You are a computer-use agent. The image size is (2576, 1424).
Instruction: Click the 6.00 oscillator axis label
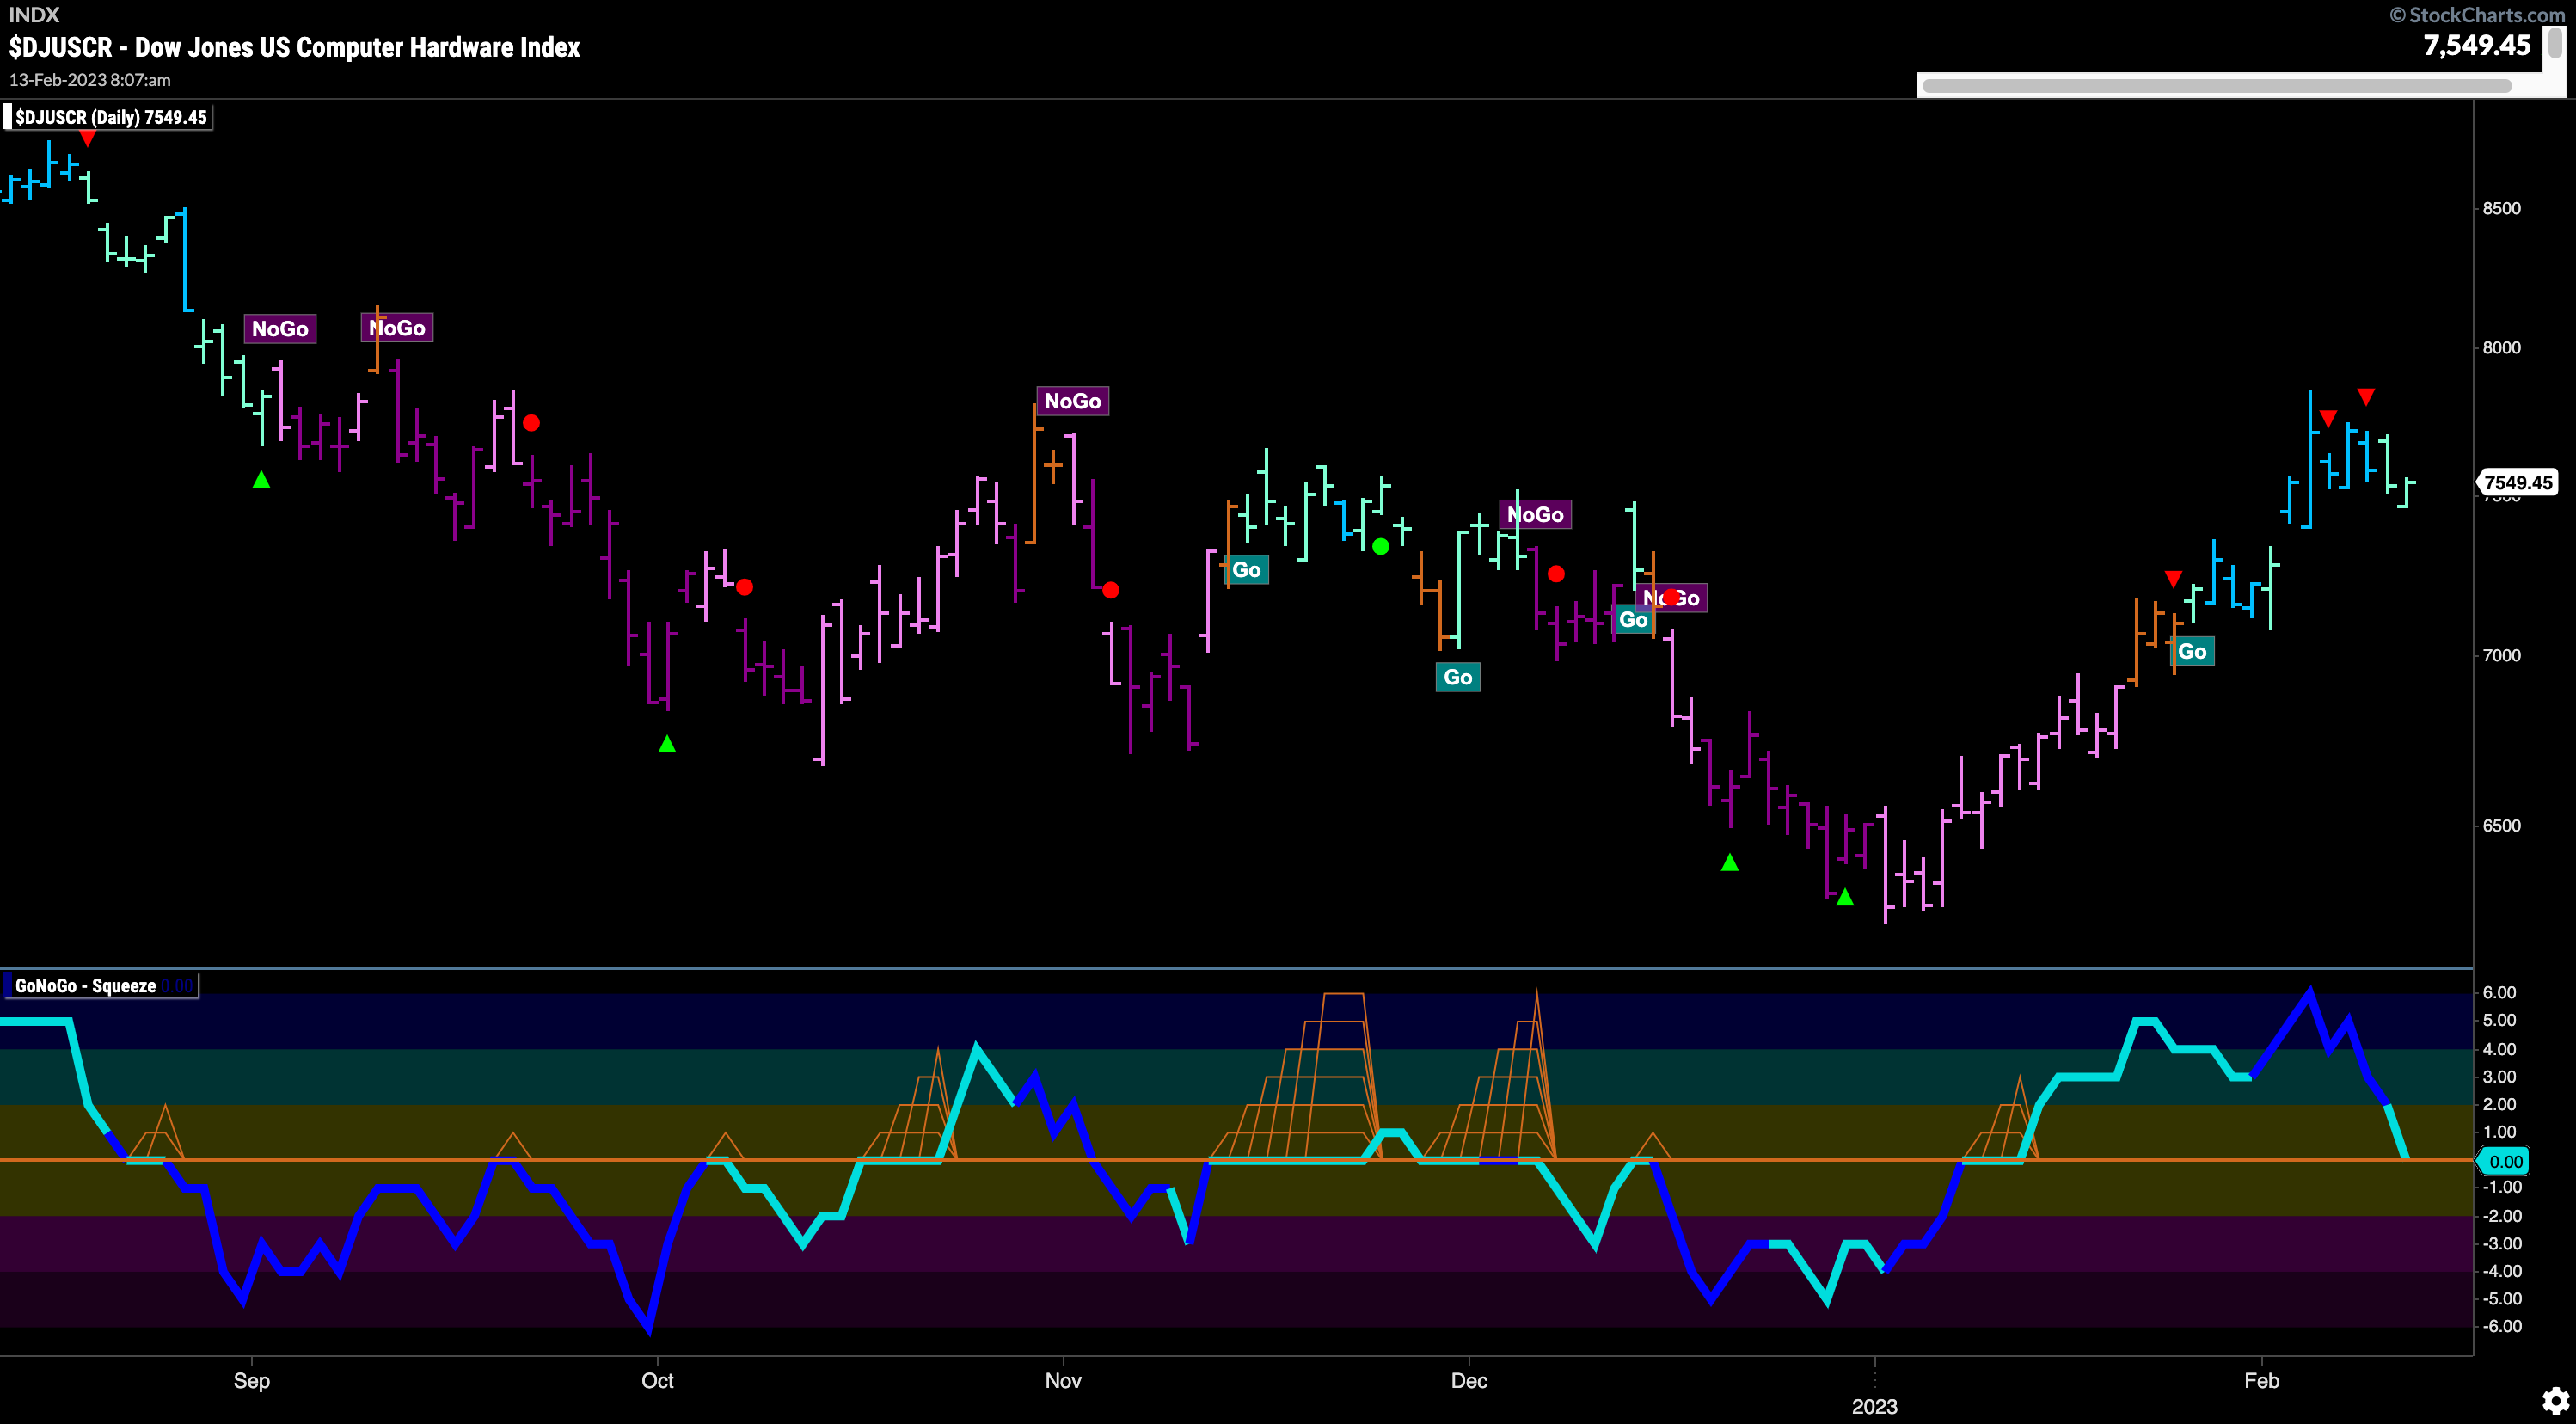(x=2500, y=992)
